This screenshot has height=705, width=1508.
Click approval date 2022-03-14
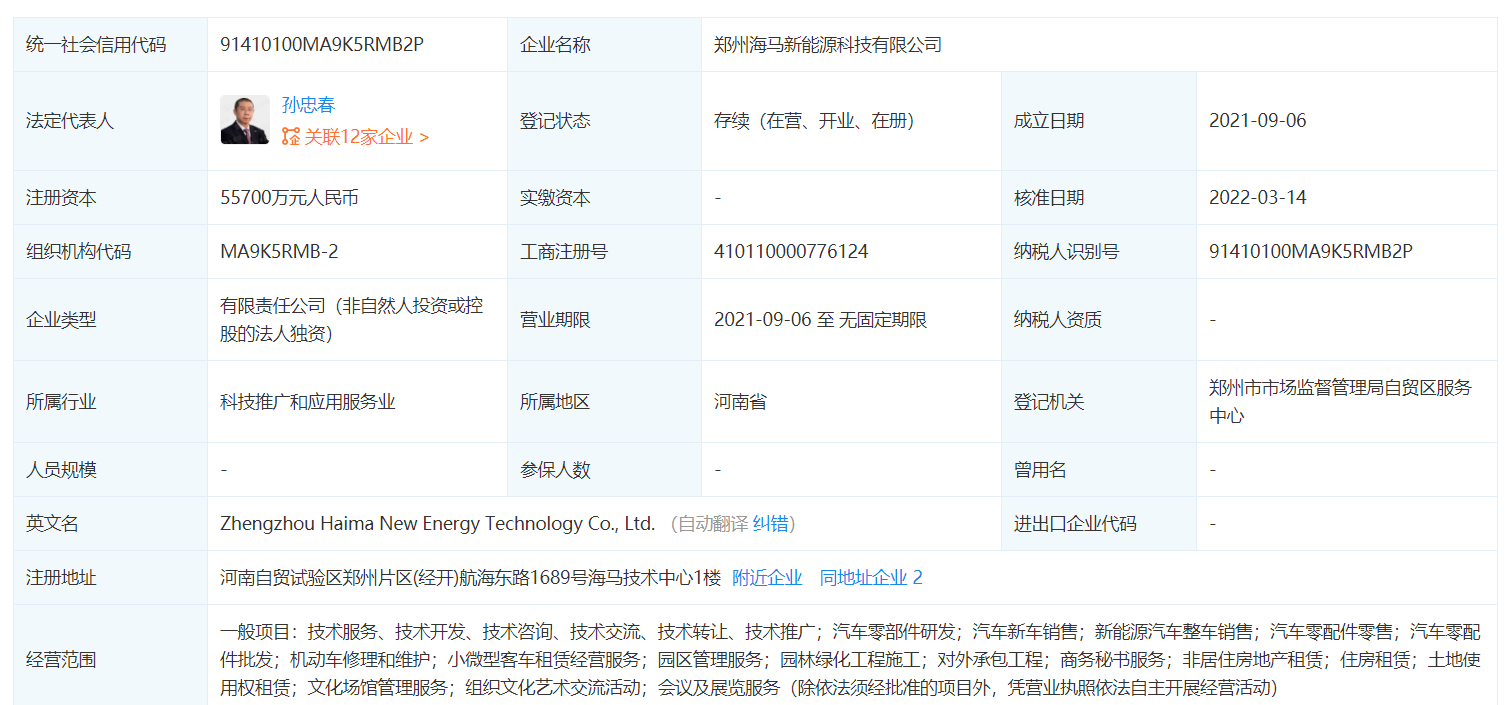[x=1258, y=198]
